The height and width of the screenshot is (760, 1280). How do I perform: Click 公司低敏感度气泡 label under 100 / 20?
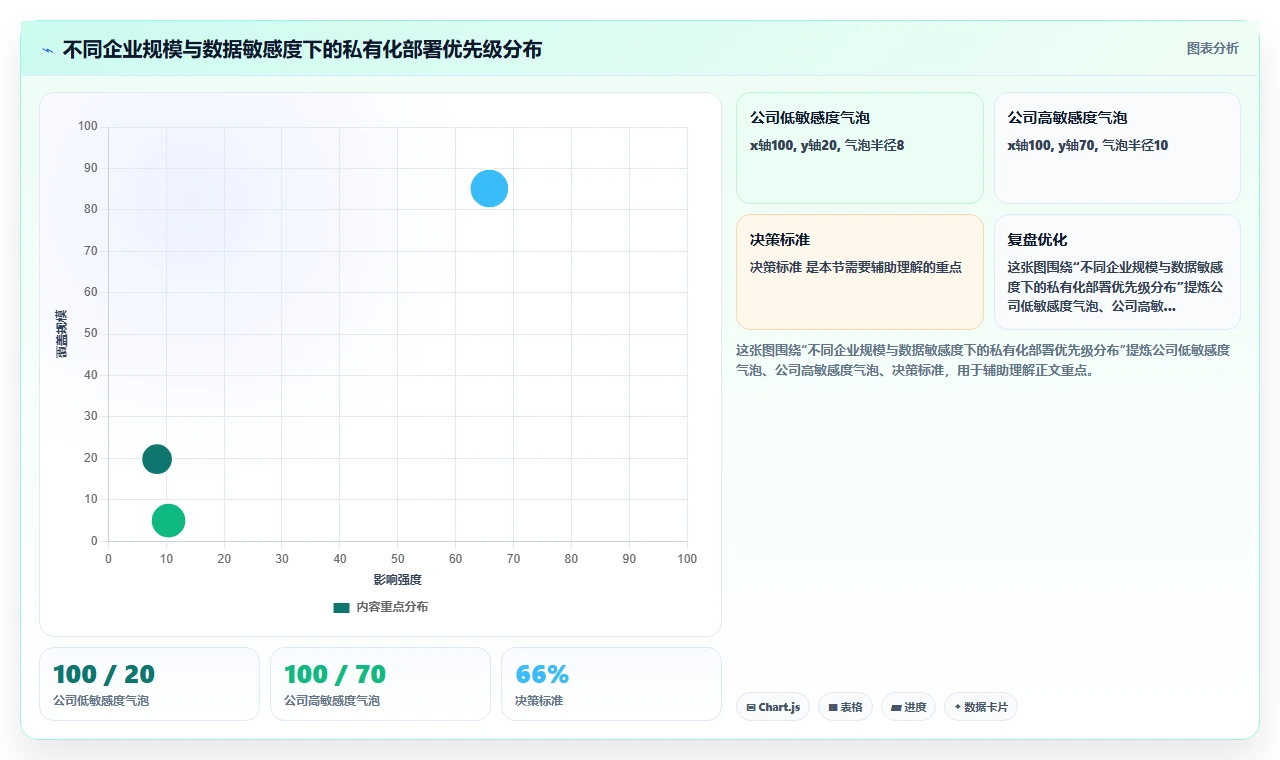coord(101,701)
